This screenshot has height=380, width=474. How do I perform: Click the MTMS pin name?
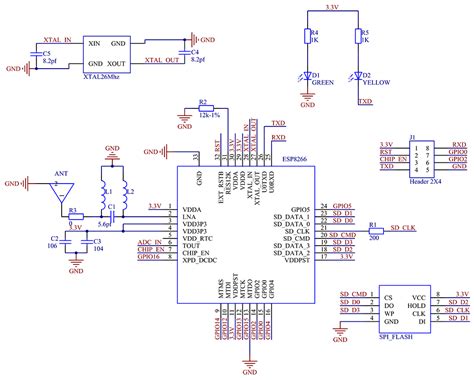click(221, 289)
